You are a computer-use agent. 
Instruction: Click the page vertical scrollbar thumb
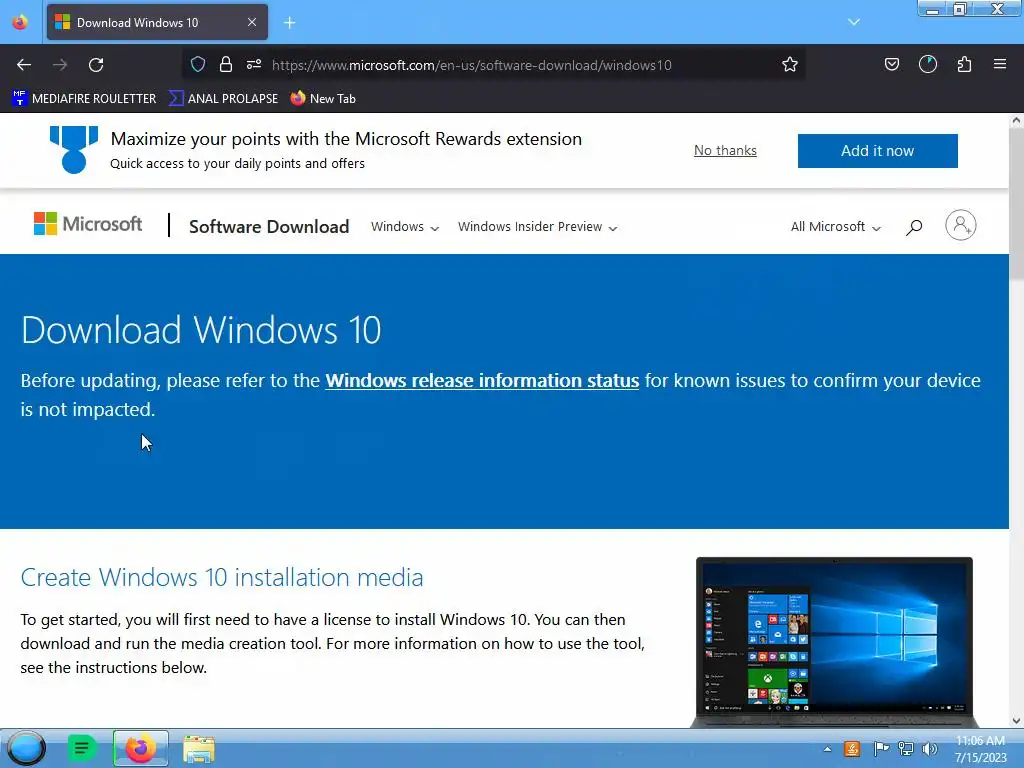click(1016, 203)
